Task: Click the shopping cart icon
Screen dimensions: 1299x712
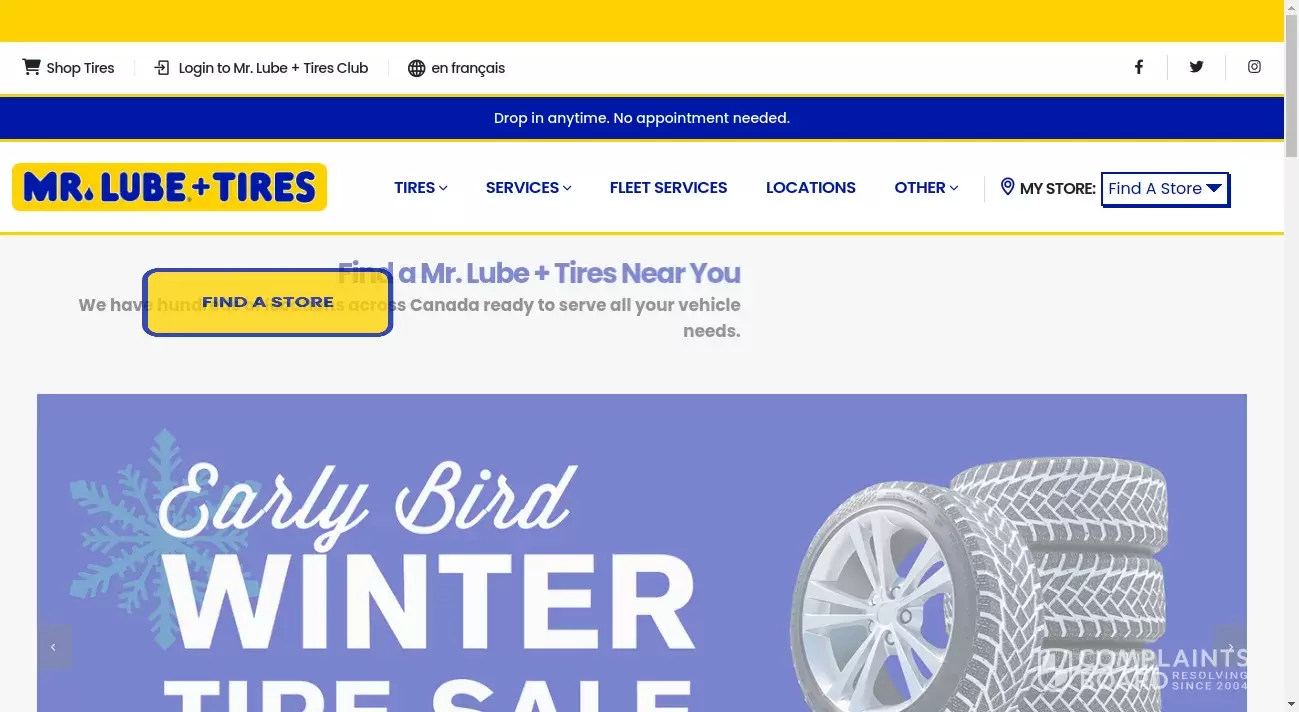Action: [x=31, y=67]
